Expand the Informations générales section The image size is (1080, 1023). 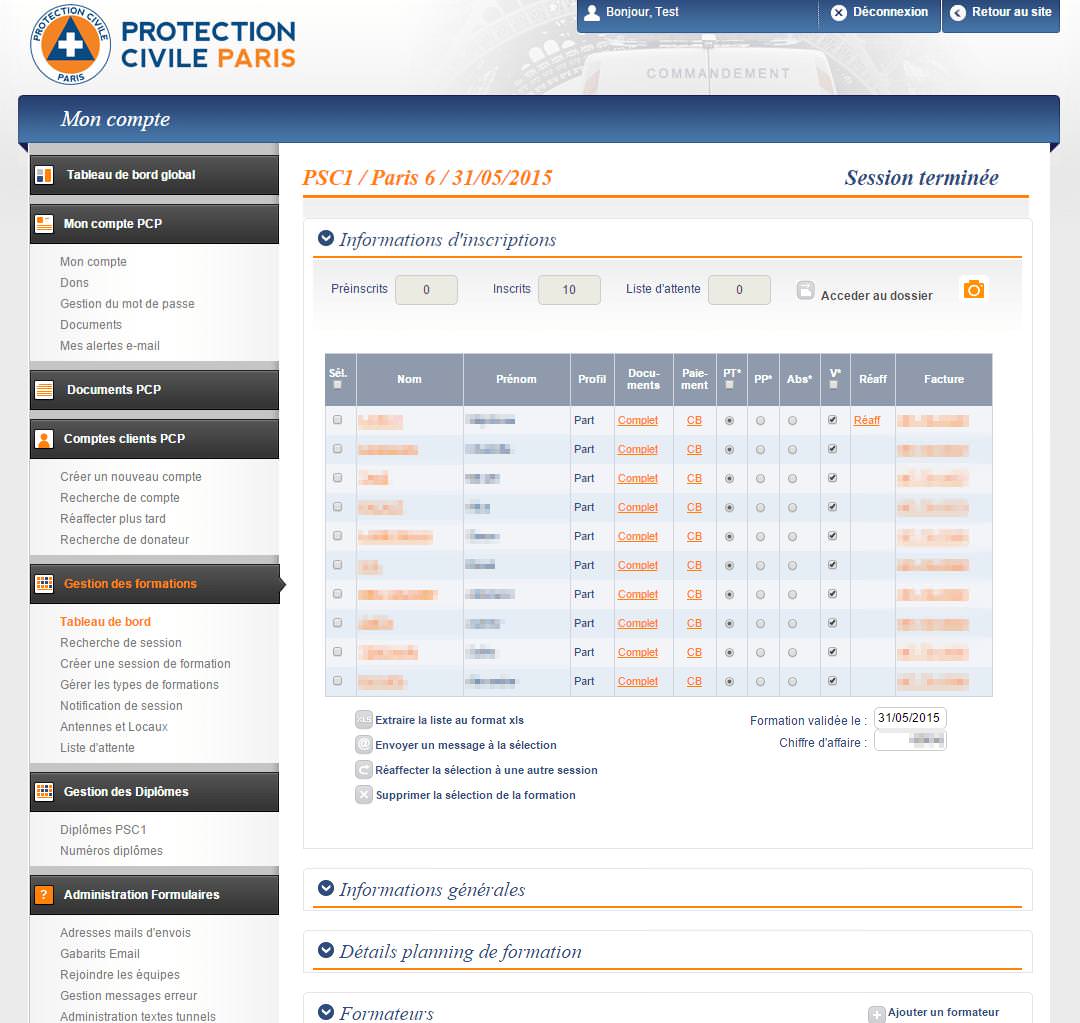pos(325,889)
